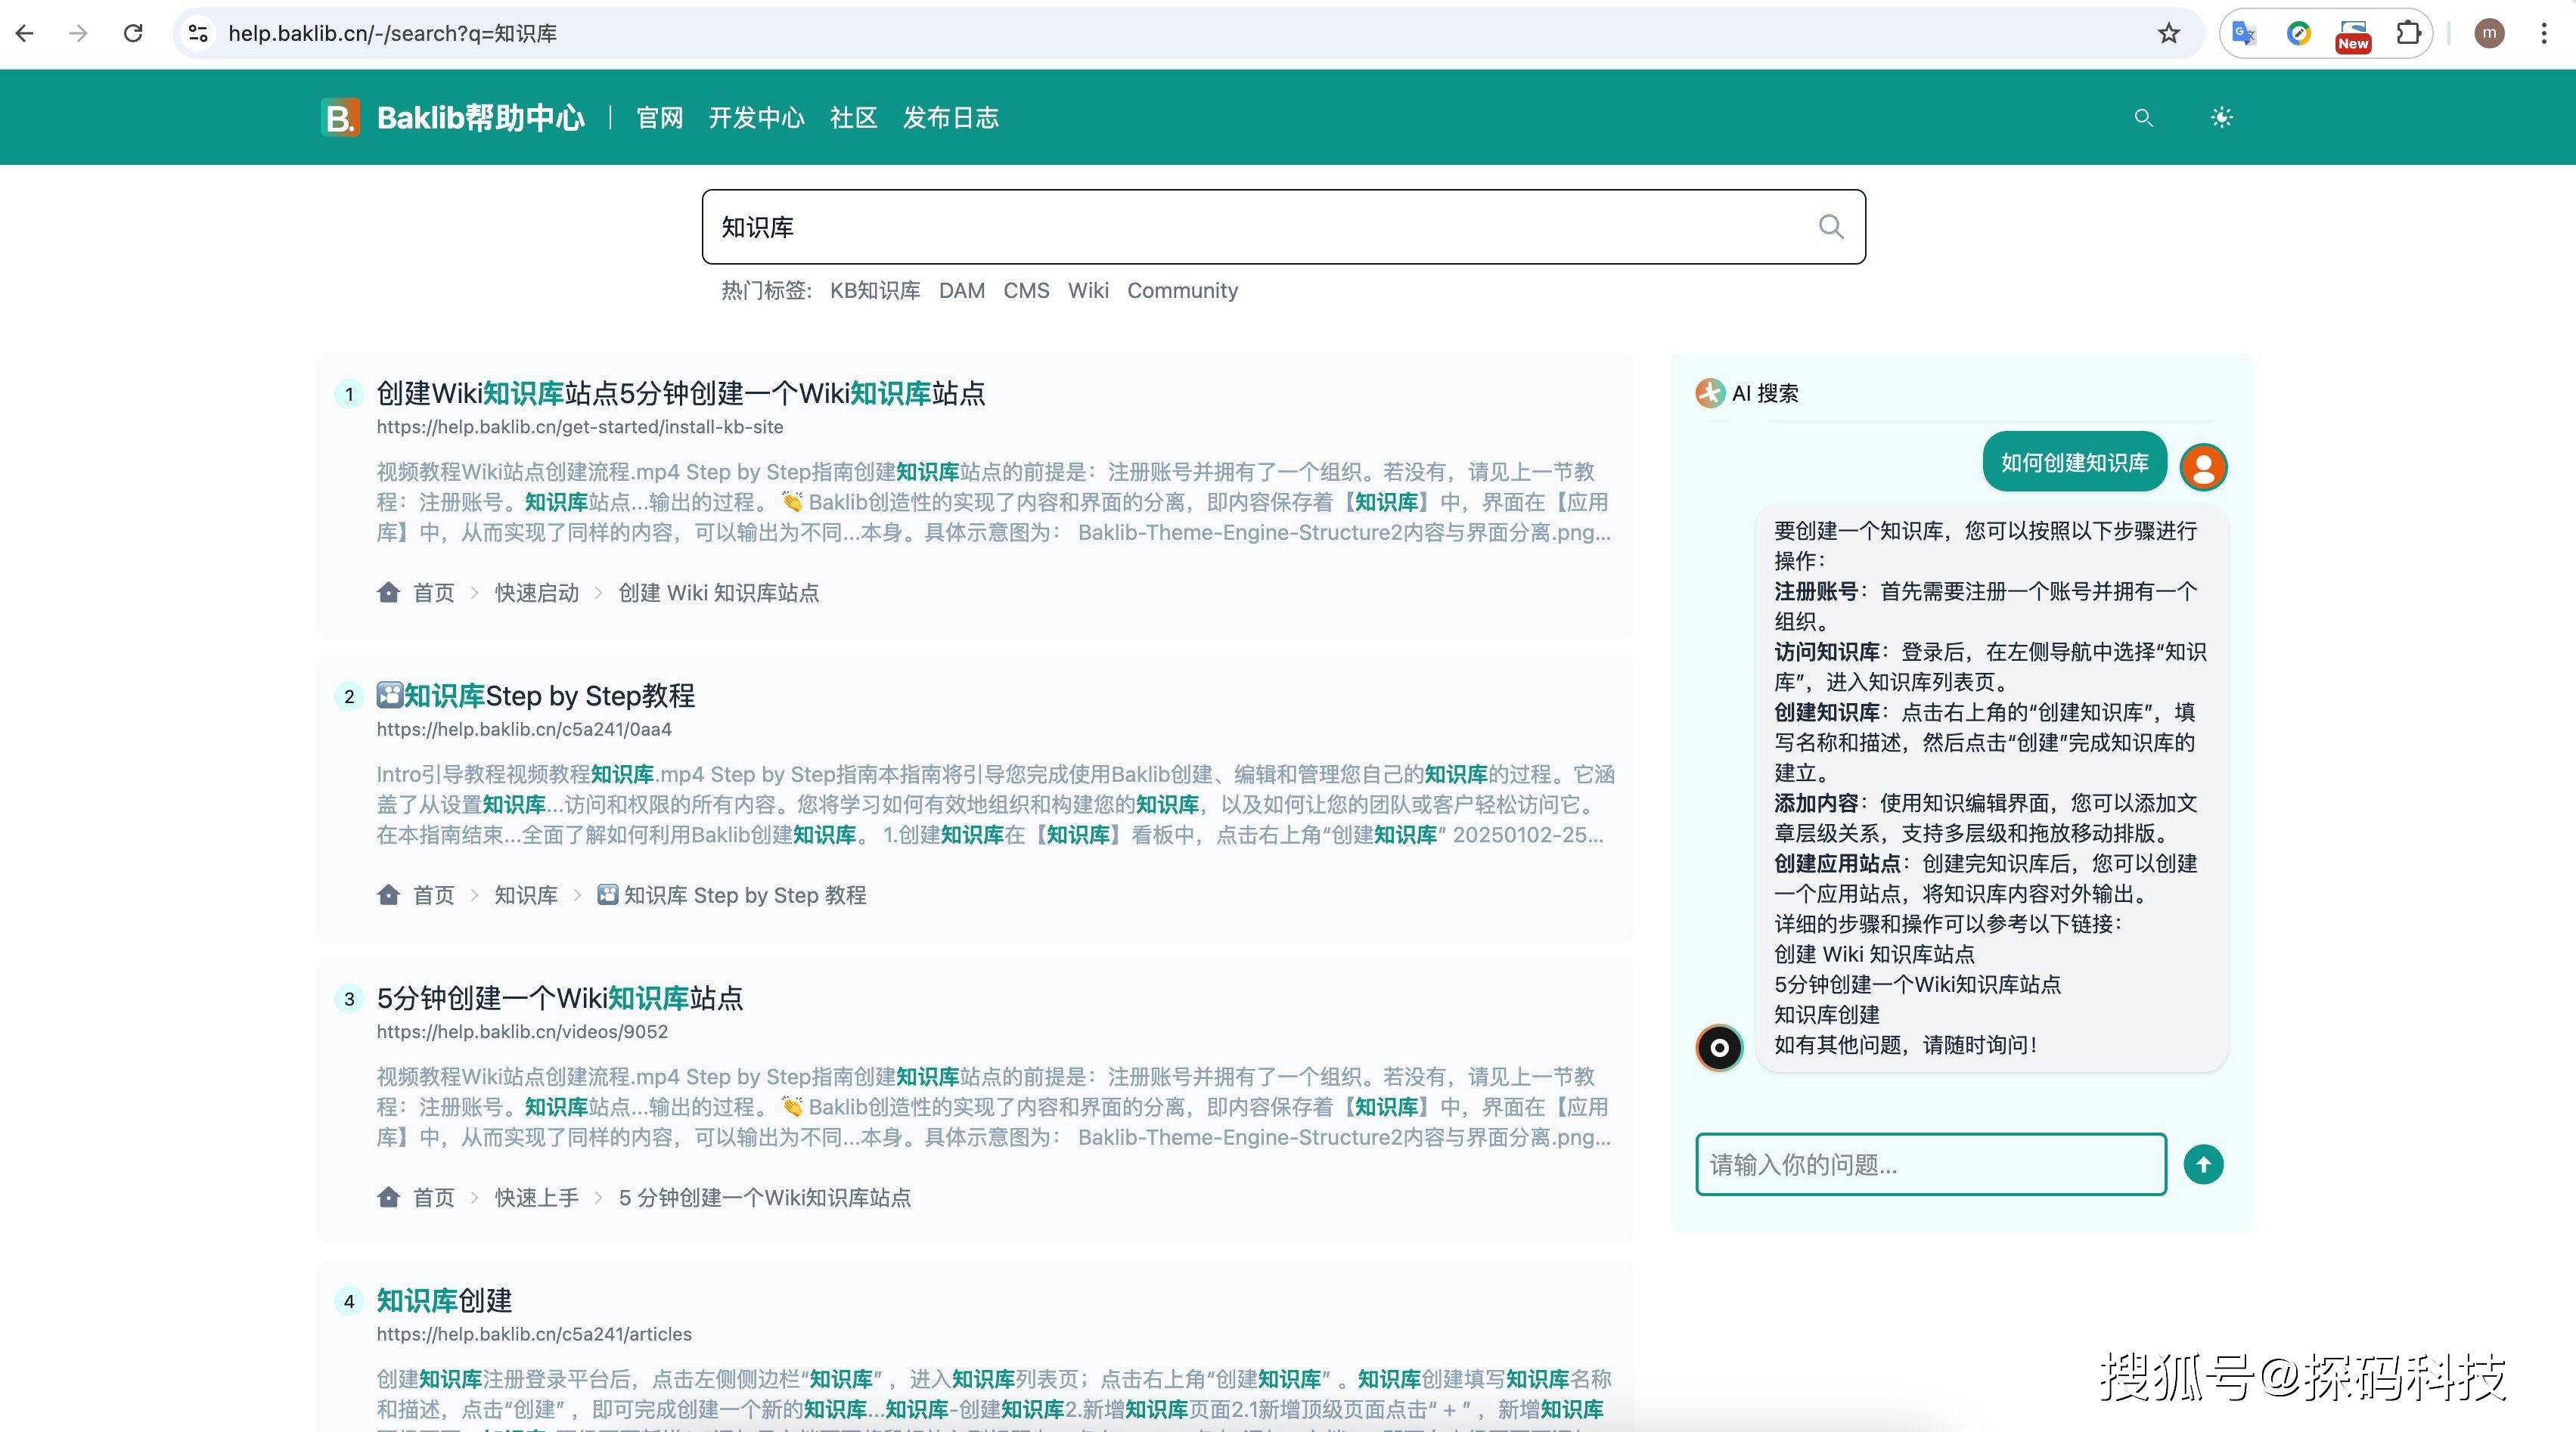The height and width of the screenshot is (1432, 2576).
Task: Open 创建 Wiki 知识库站点 link in AI answer
Action: point(1875,954)
